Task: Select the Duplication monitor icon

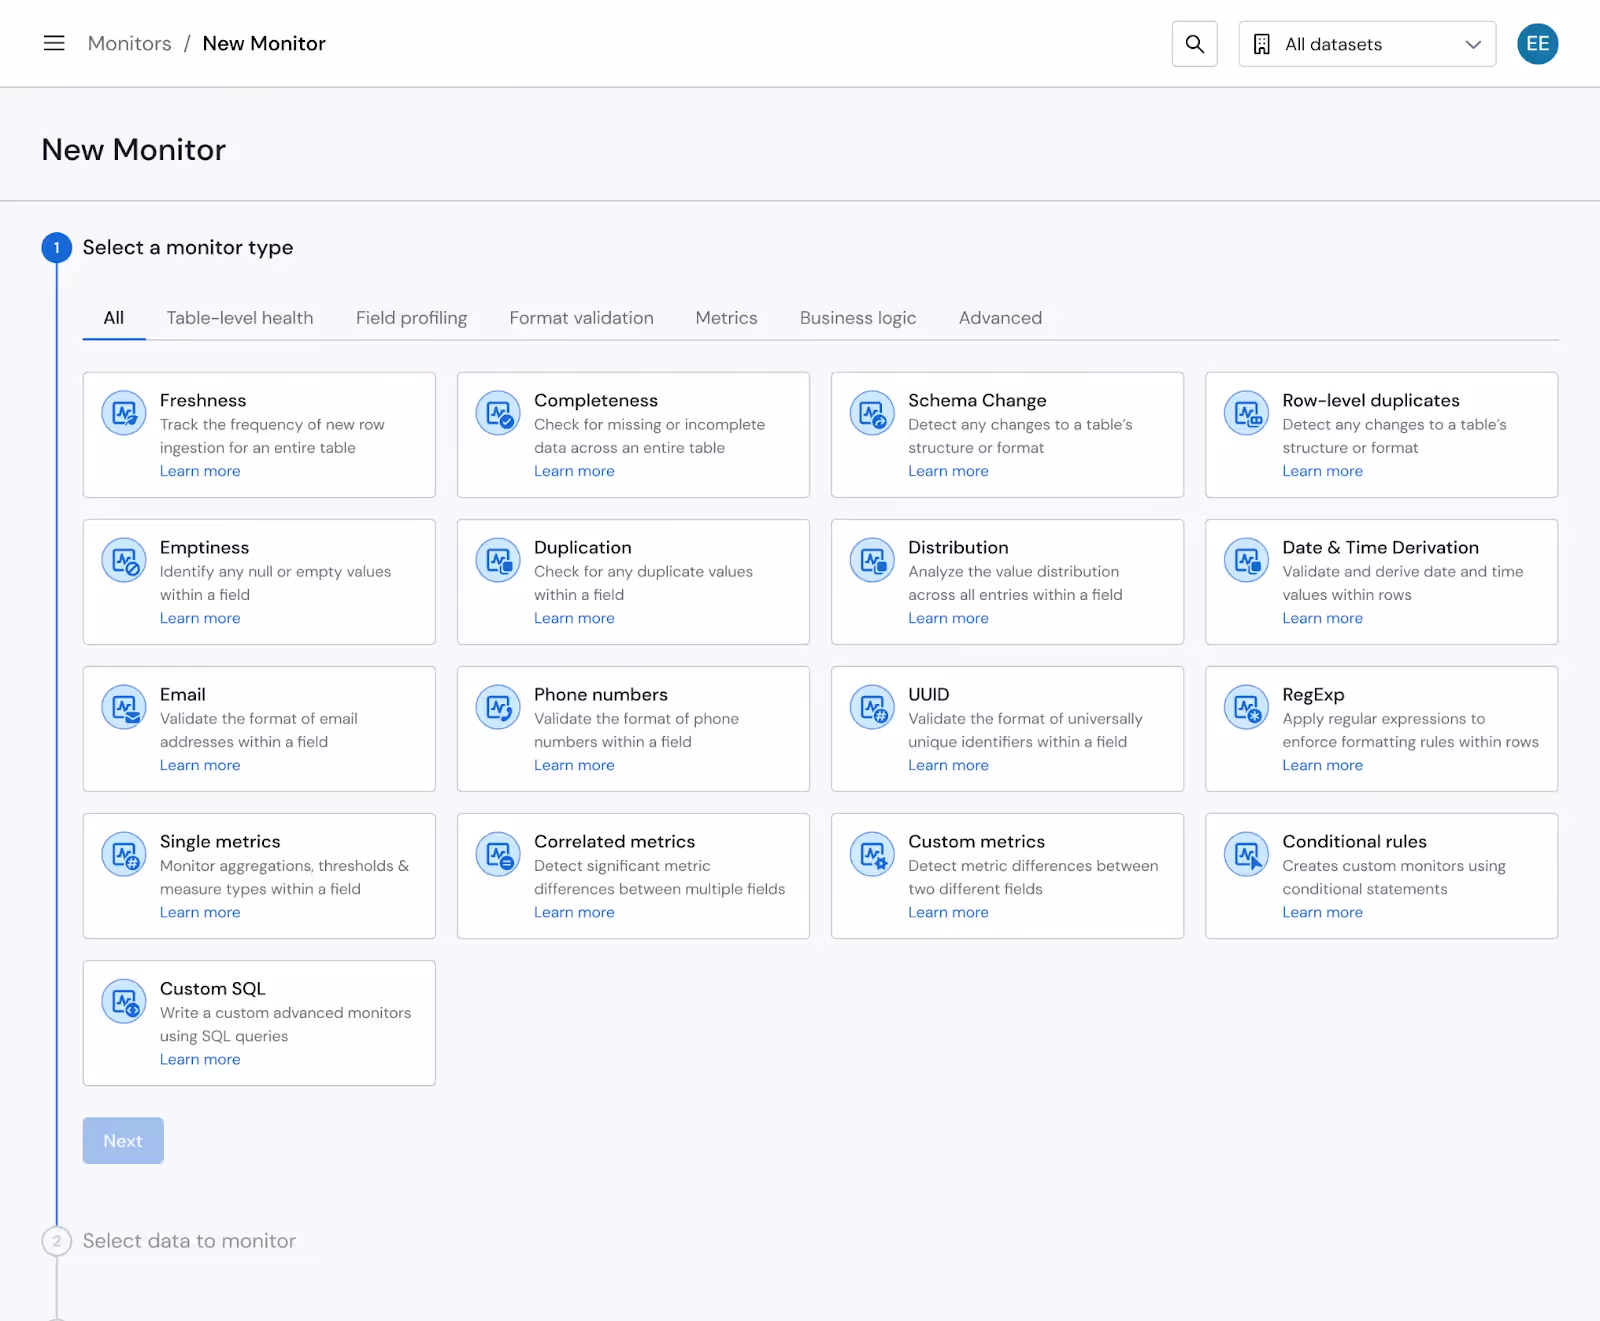Action: pos(498,560)
